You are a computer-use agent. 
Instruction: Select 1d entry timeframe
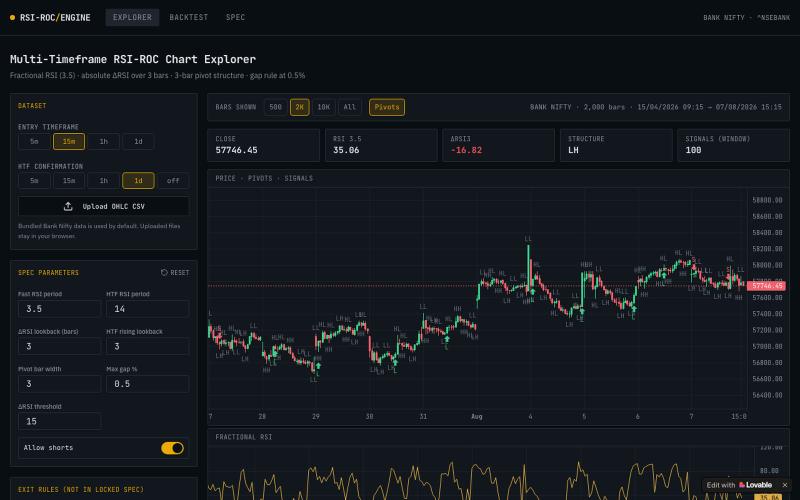tap(138, 141)
